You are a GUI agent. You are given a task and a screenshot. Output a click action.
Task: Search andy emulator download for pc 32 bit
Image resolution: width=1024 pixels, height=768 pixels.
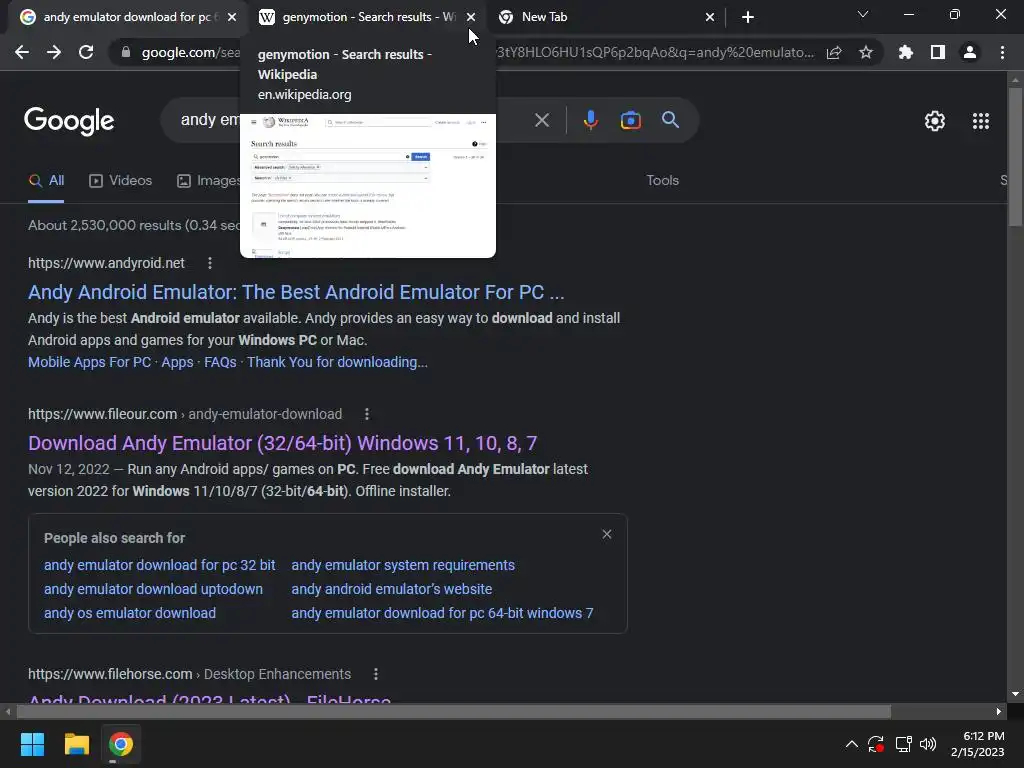point(159,565)
